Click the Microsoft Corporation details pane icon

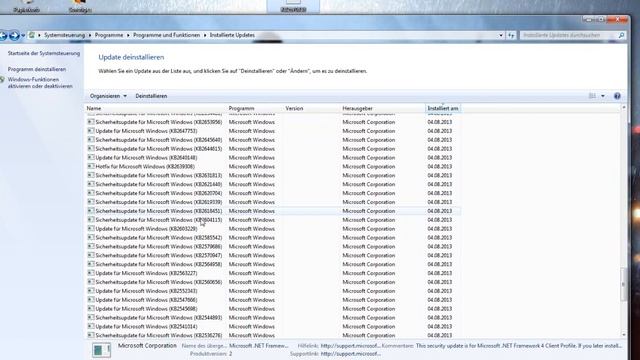click(101, 350)
